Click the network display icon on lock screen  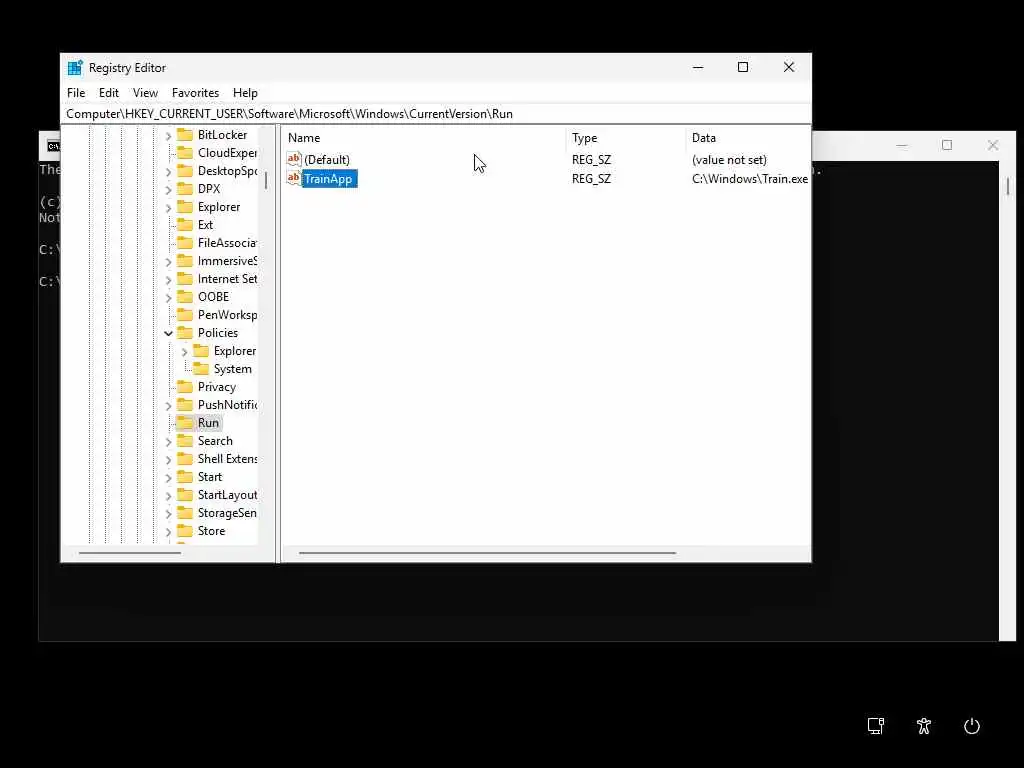[876, 726]
